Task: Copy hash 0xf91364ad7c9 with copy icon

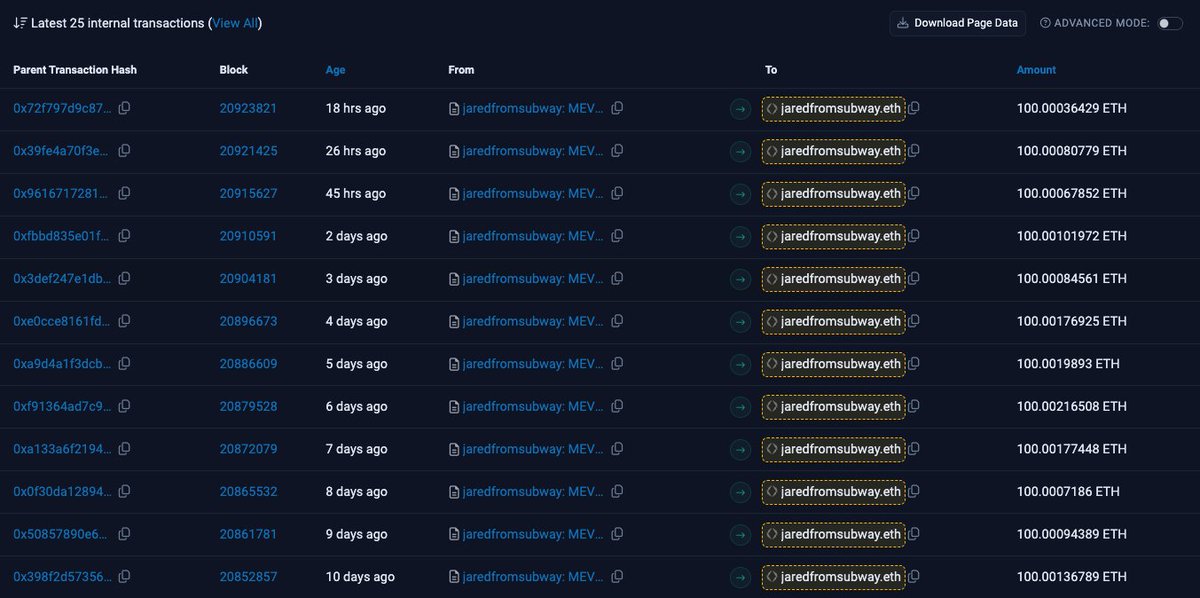Action: 124,407
